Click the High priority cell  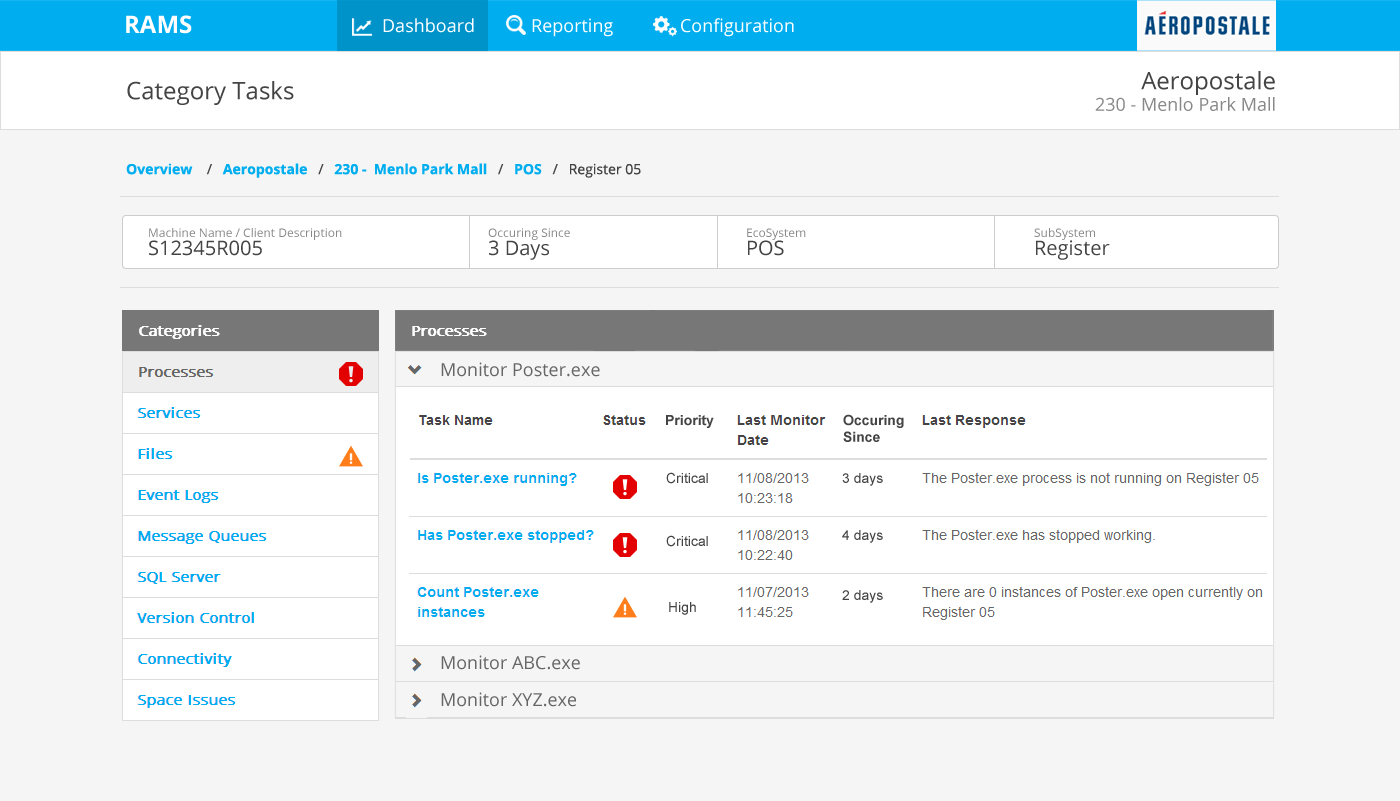682,608
